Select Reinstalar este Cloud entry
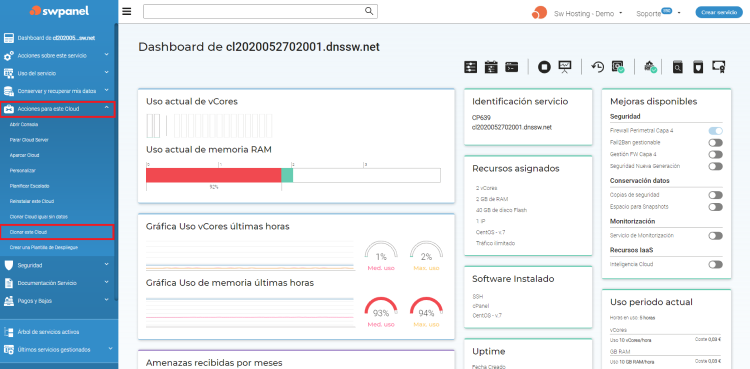750x369 pixels. pos(32,201)
